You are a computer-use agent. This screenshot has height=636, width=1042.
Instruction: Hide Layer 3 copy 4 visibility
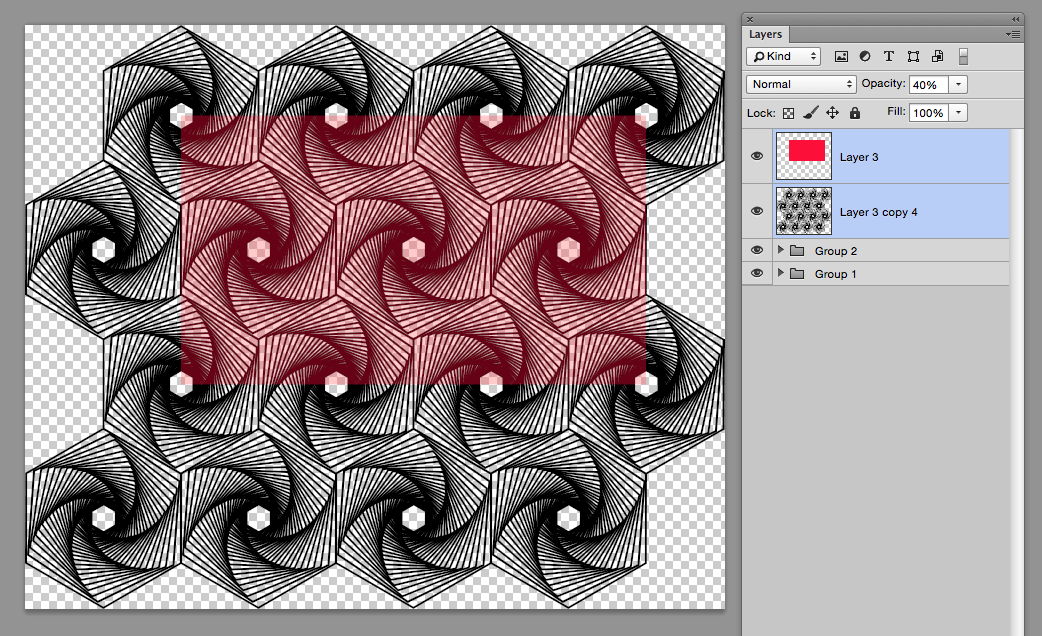point(757,211)
